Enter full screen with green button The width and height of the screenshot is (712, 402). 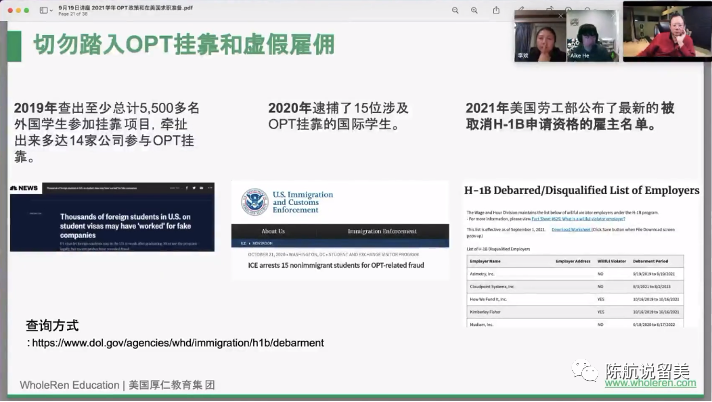(x=24, y=8)
